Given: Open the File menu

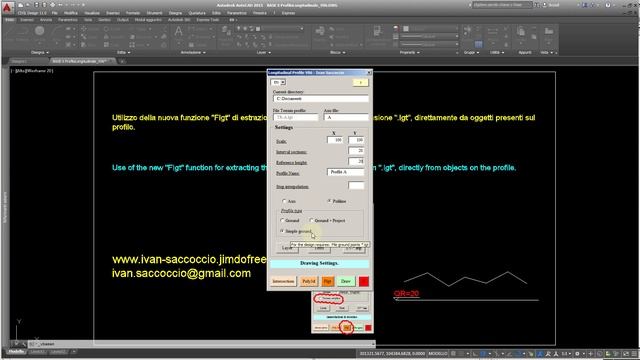Looking at the screenshot, I should pyautogui.click(x=55, y=13).
